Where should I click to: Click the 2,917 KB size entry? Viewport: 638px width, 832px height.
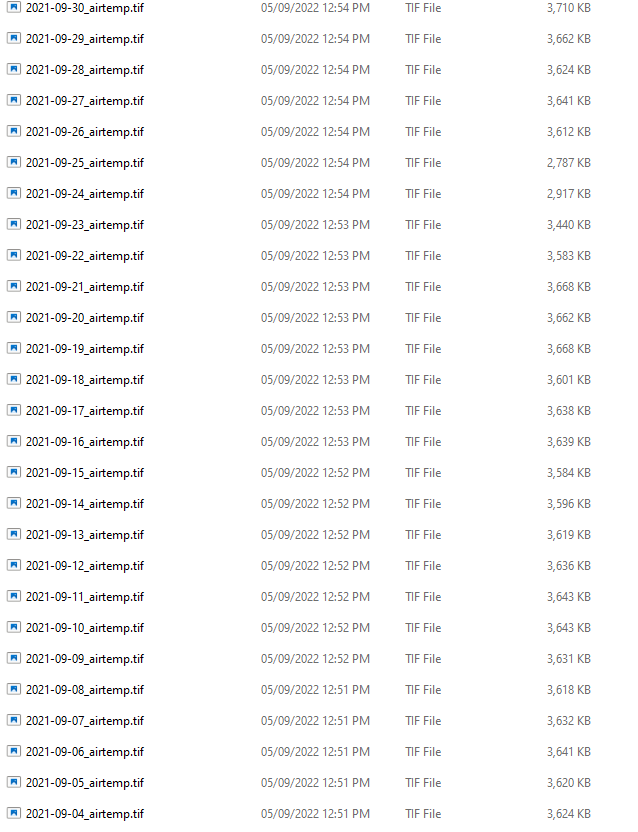(x=568, y=194)
